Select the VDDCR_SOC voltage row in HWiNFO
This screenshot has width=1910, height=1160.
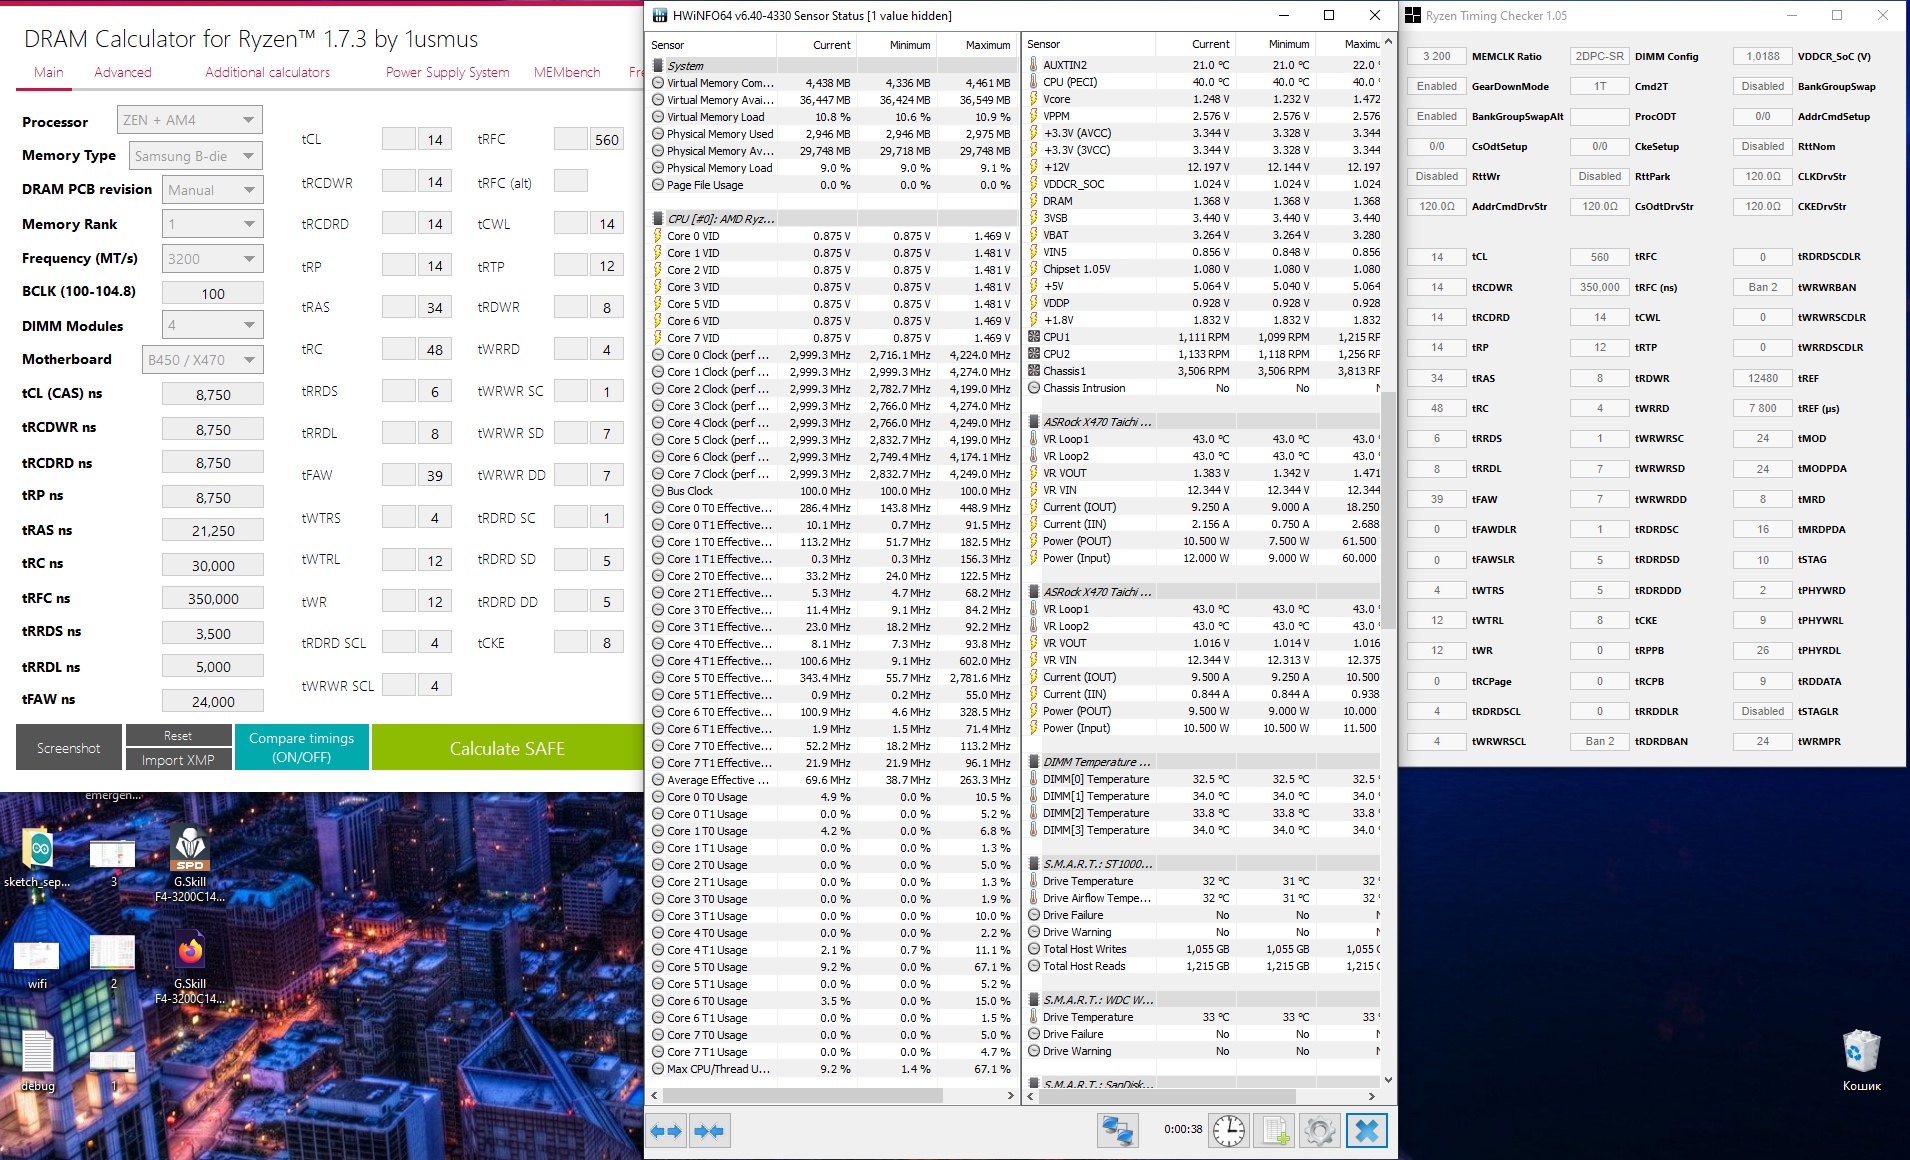pos(1204,184)
